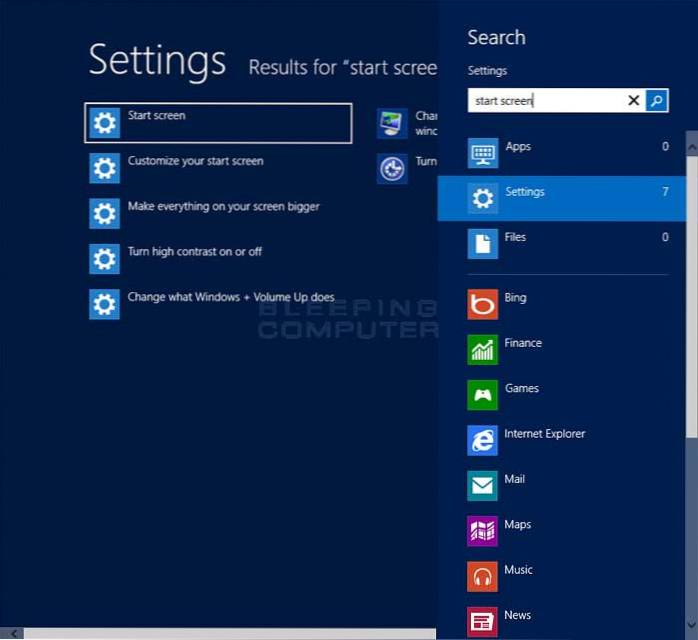Clear the search box with the X
The height and width of the screenshot is (640, 698).
coord(633,100)
